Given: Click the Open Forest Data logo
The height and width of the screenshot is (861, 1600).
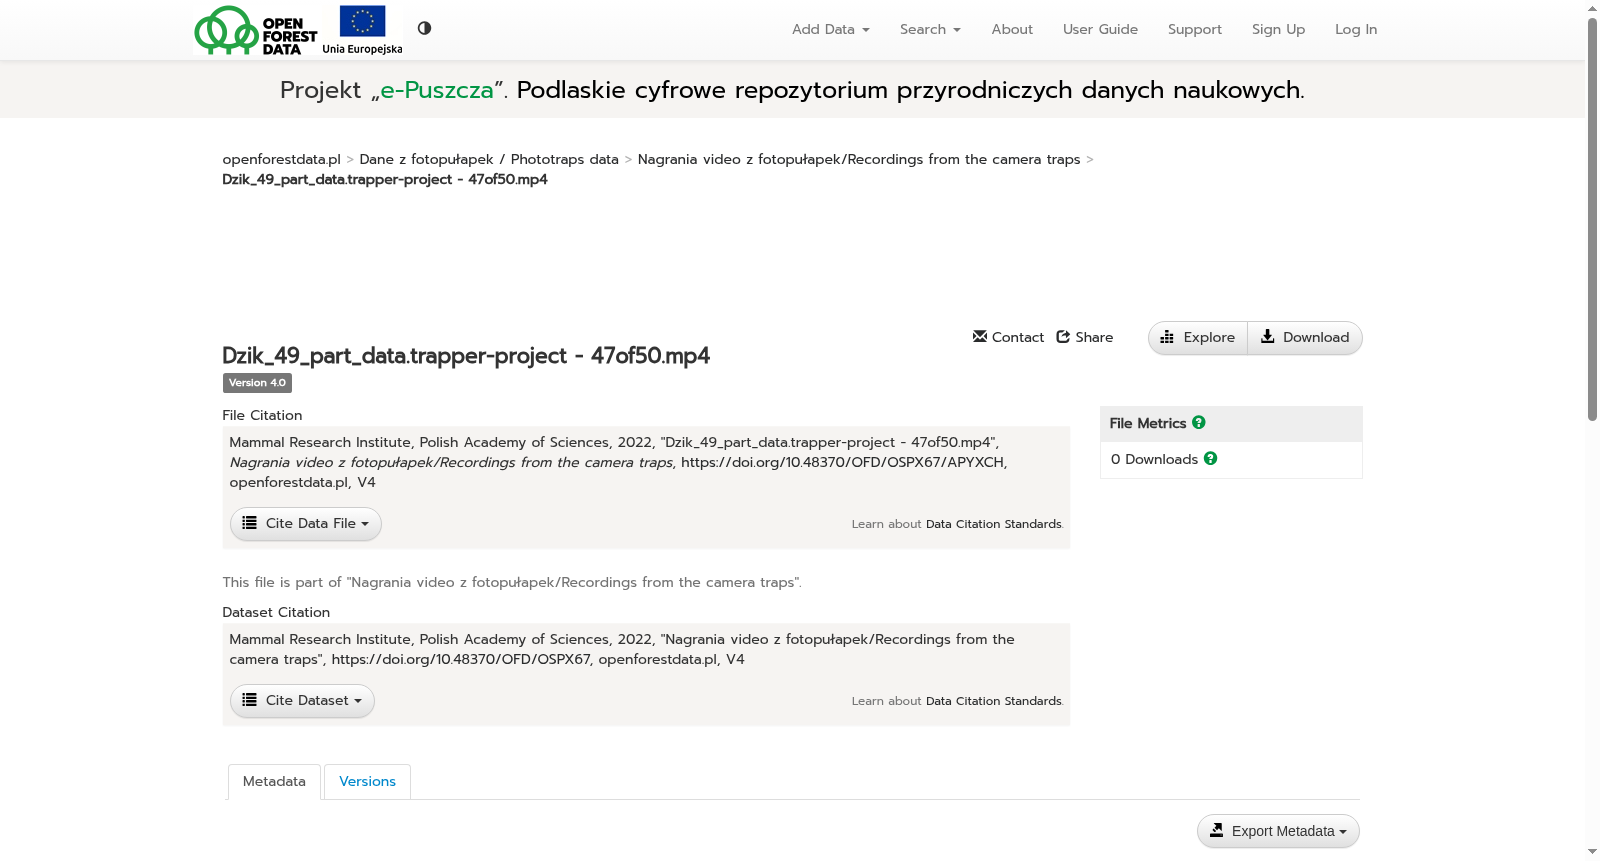Looking at the screenshot, I should click(256, 30).
